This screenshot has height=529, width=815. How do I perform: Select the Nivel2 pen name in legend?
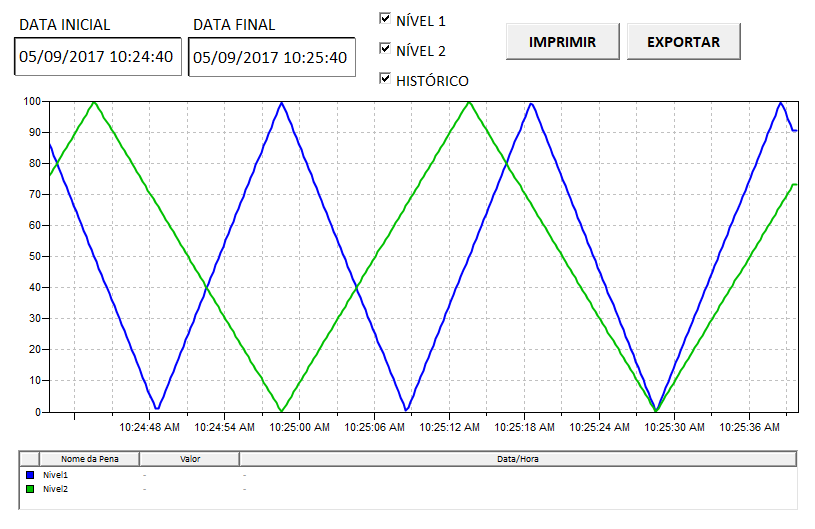(x=55, y=489)
